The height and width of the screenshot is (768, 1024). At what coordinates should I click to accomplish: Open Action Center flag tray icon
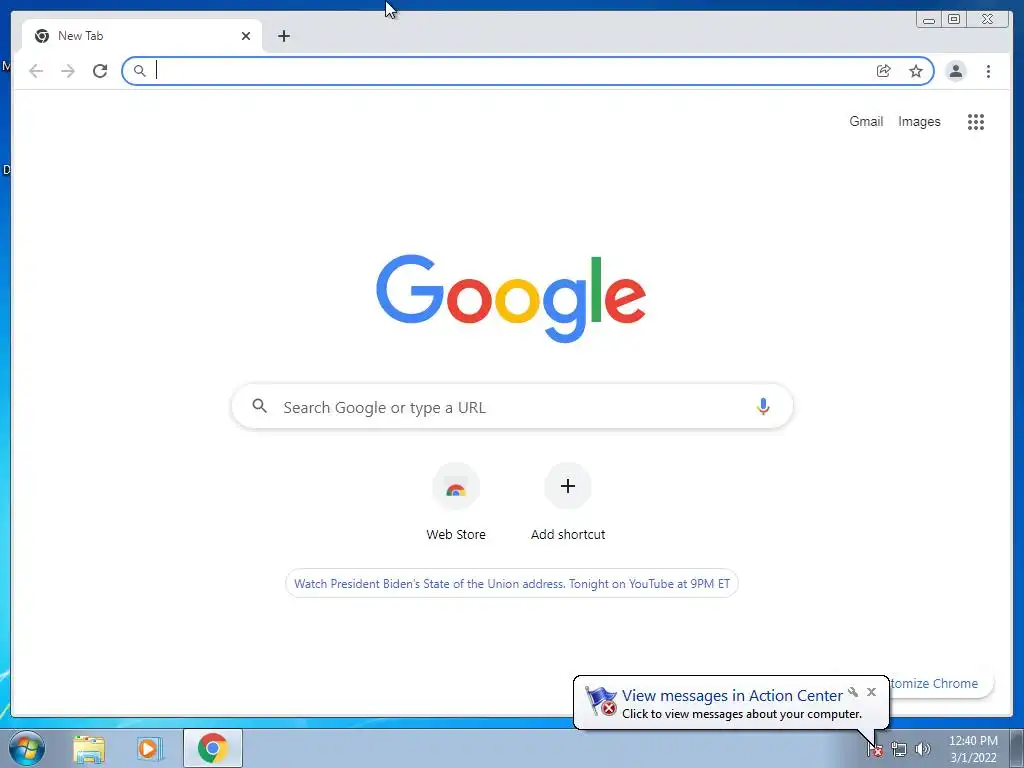[x=874, y=750]
